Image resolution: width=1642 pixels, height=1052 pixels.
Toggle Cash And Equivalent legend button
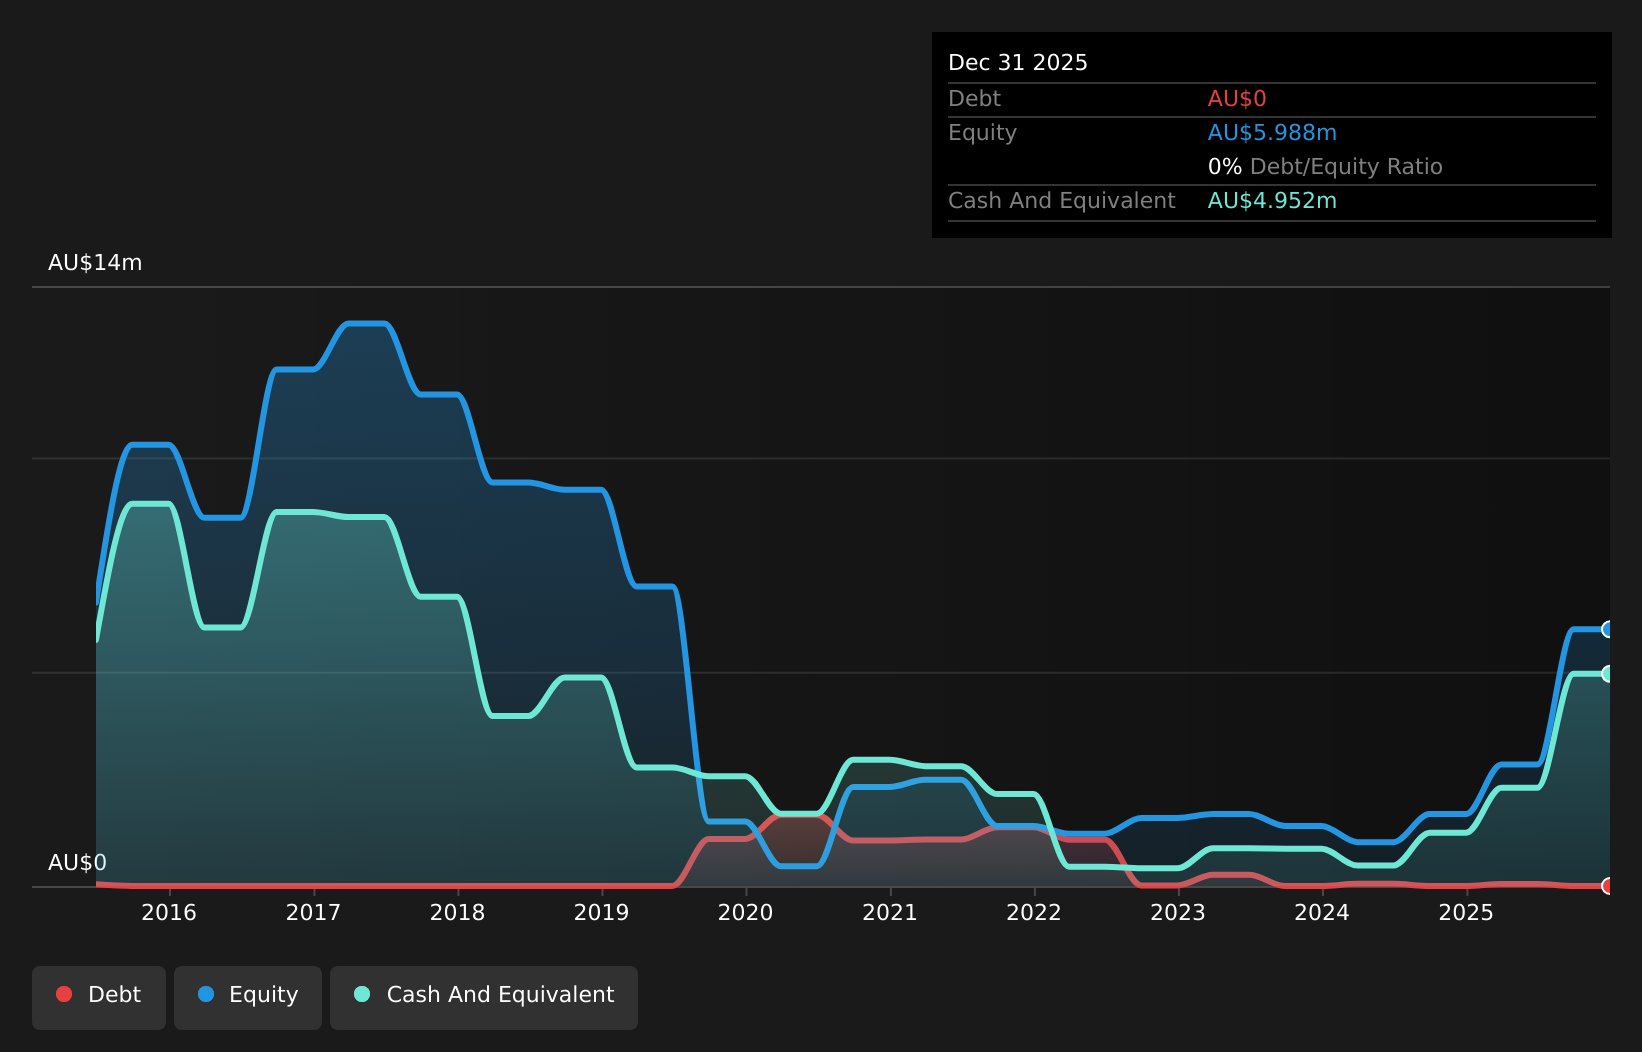point(484,997)
